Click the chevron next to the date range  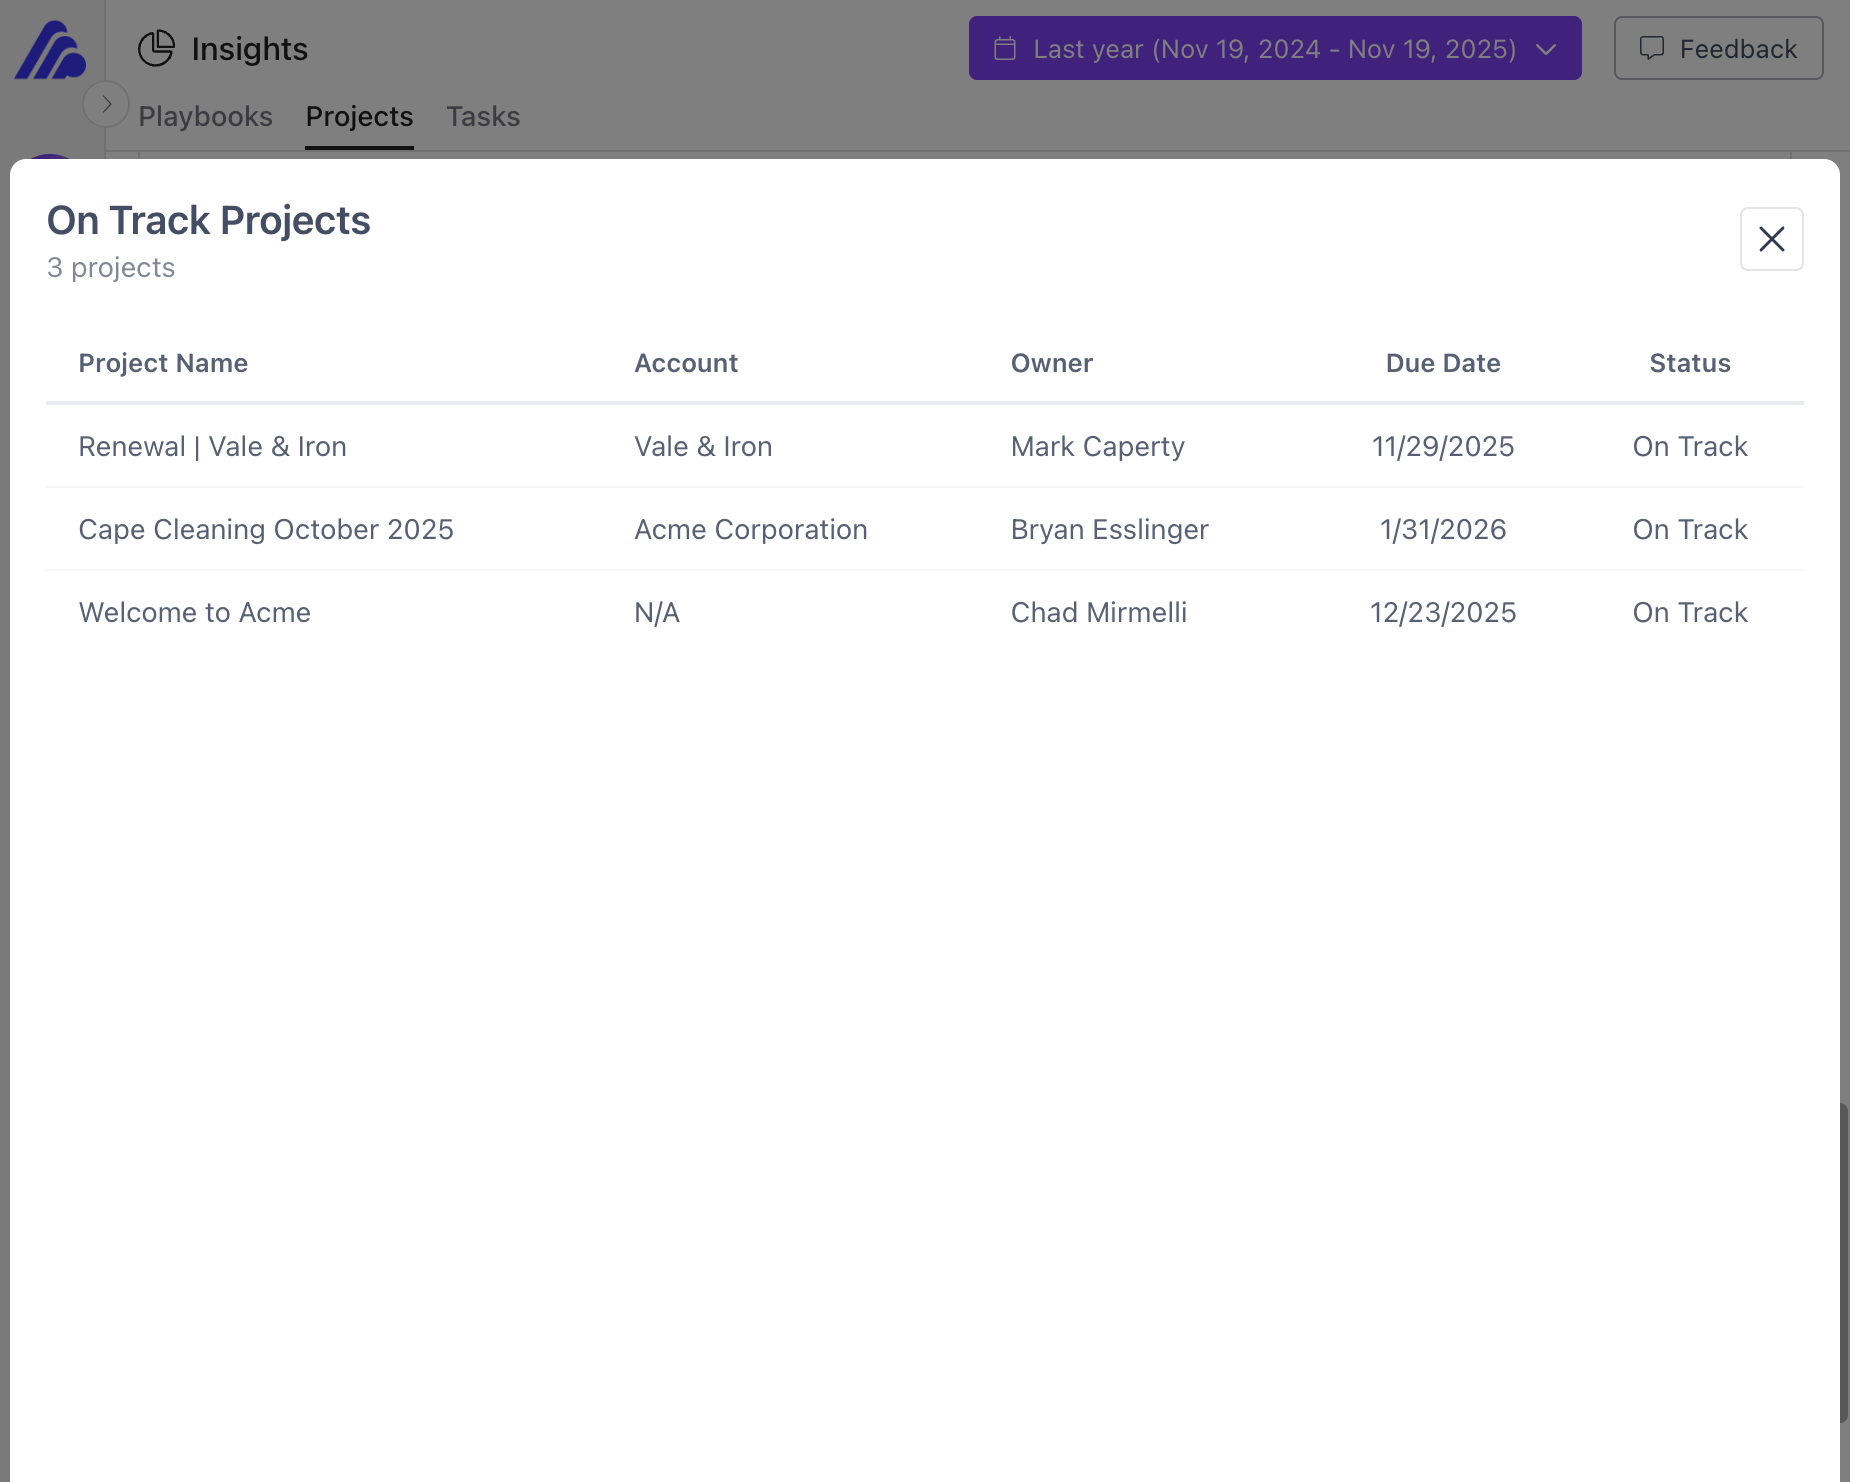click(x=1544, y=48)
